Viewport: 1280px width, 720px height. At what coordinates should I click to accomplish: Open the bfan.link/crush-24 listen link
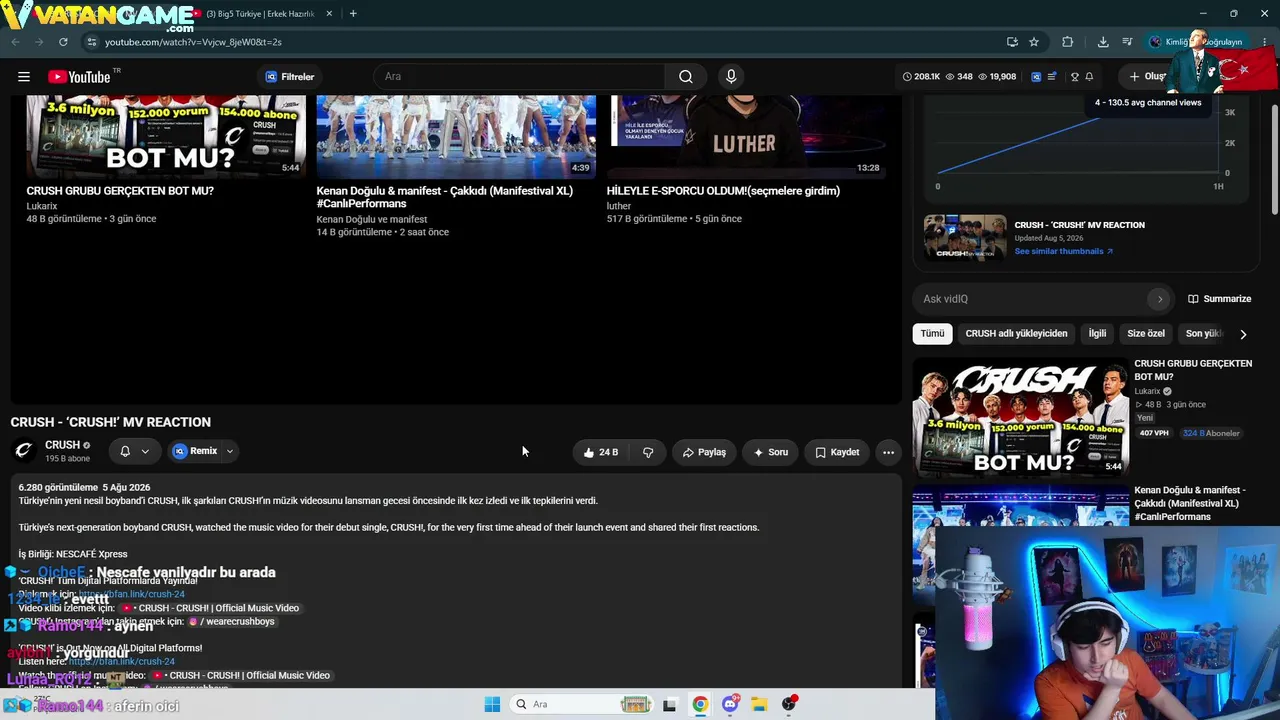coord(122,662)
